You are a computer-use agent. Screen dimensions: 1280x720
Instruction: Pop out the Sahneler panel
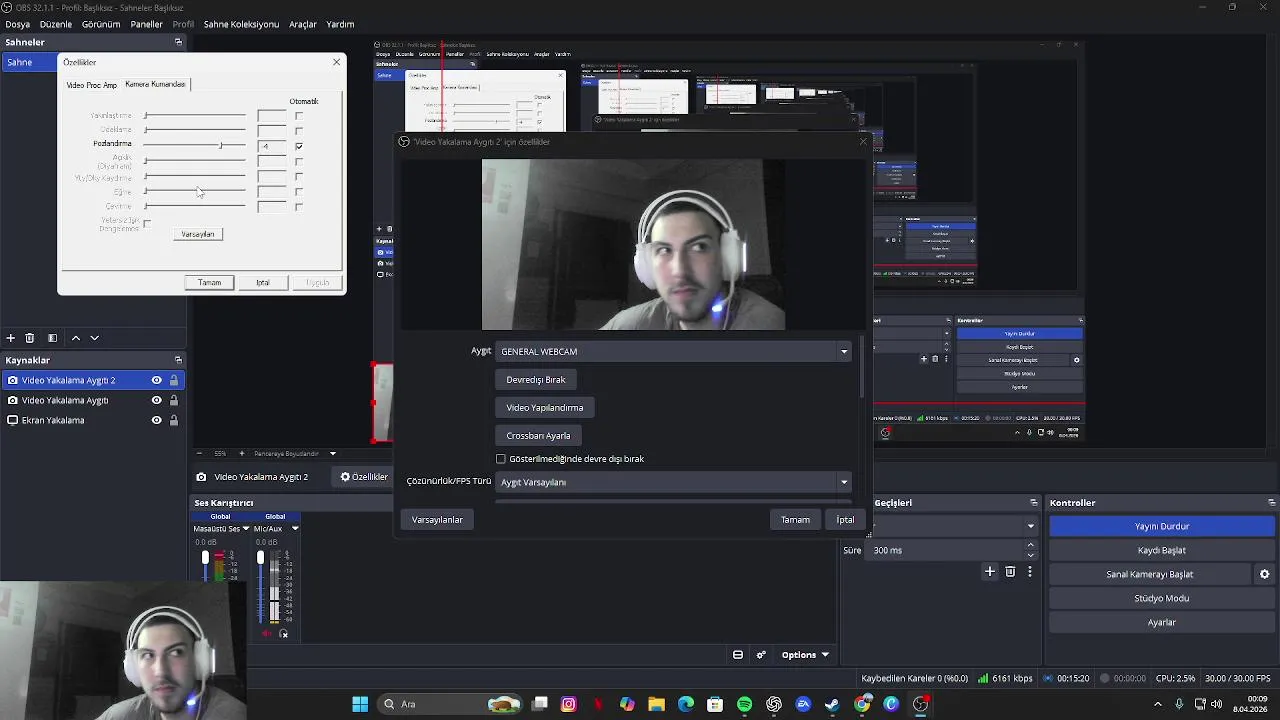178,42
